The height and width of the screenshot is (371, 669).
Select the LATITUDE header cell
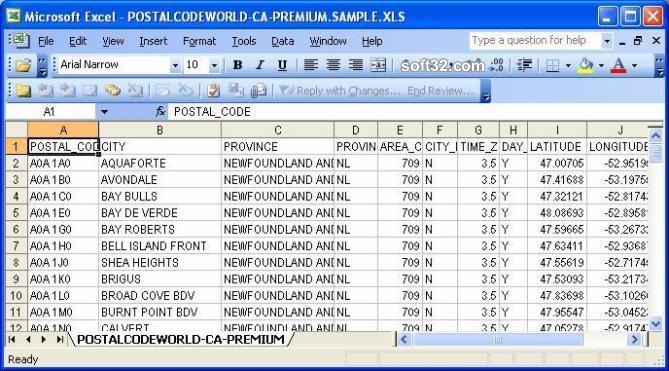pyautogui.click(x=557, y=147)
